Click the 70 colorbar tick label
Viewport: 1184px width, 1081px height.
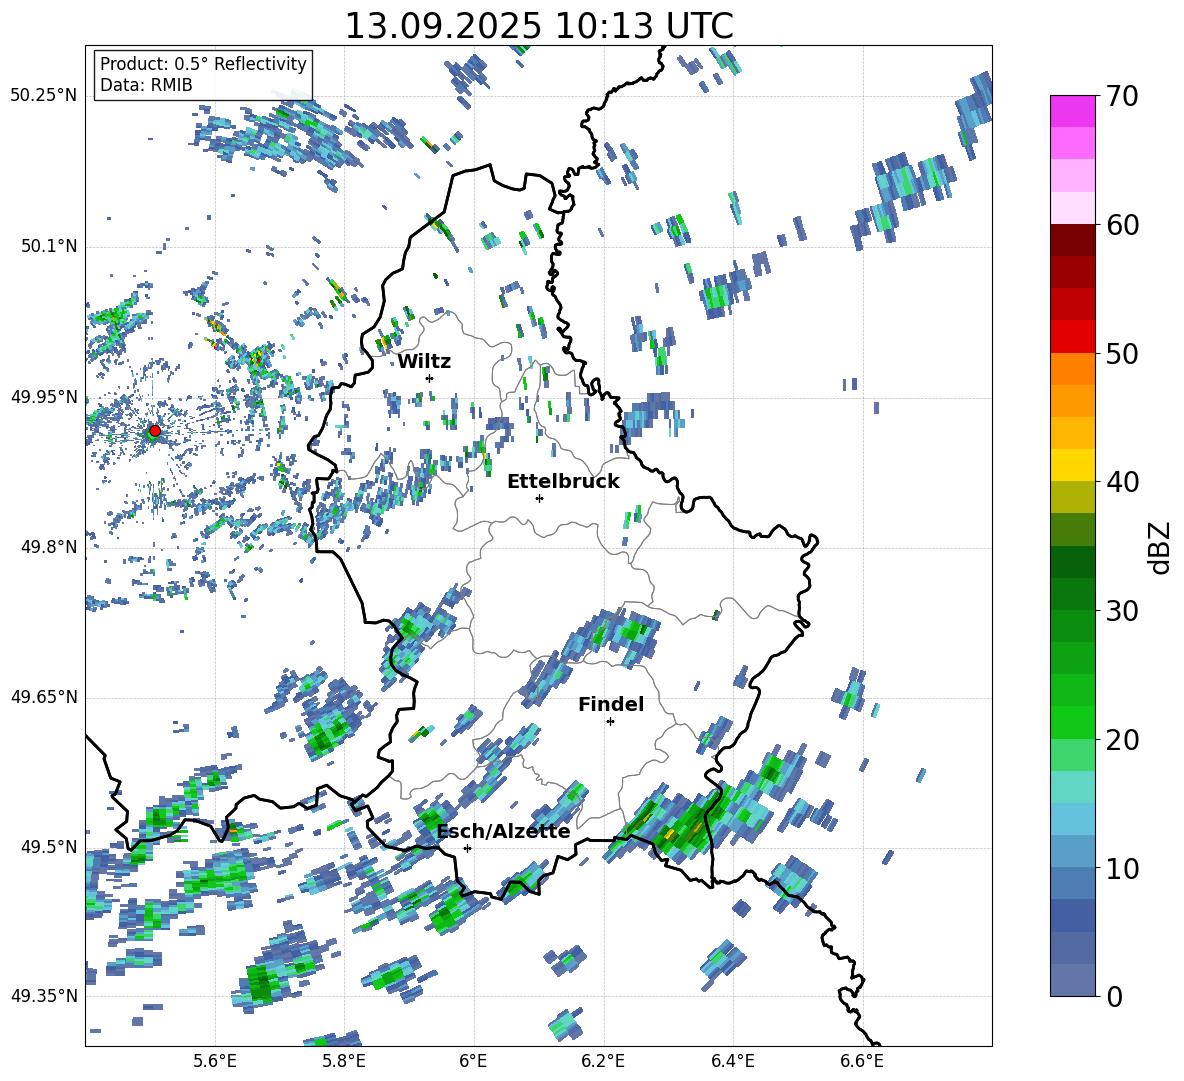pyautogui.click(x=1121, y=96)
